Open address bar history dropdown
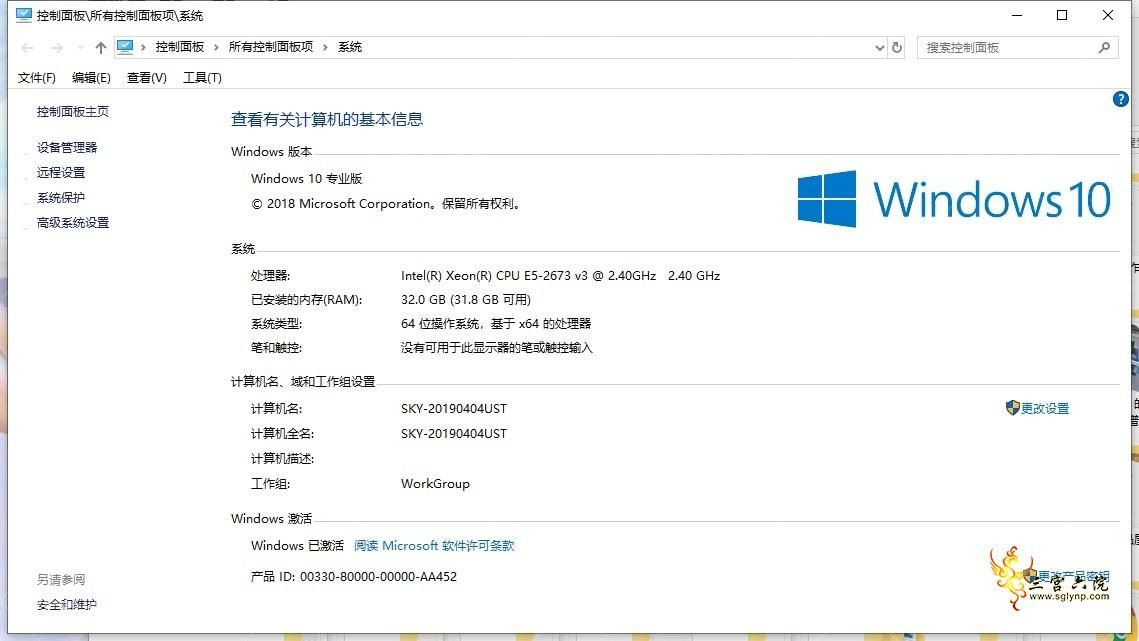 click(x=880, y=48)
